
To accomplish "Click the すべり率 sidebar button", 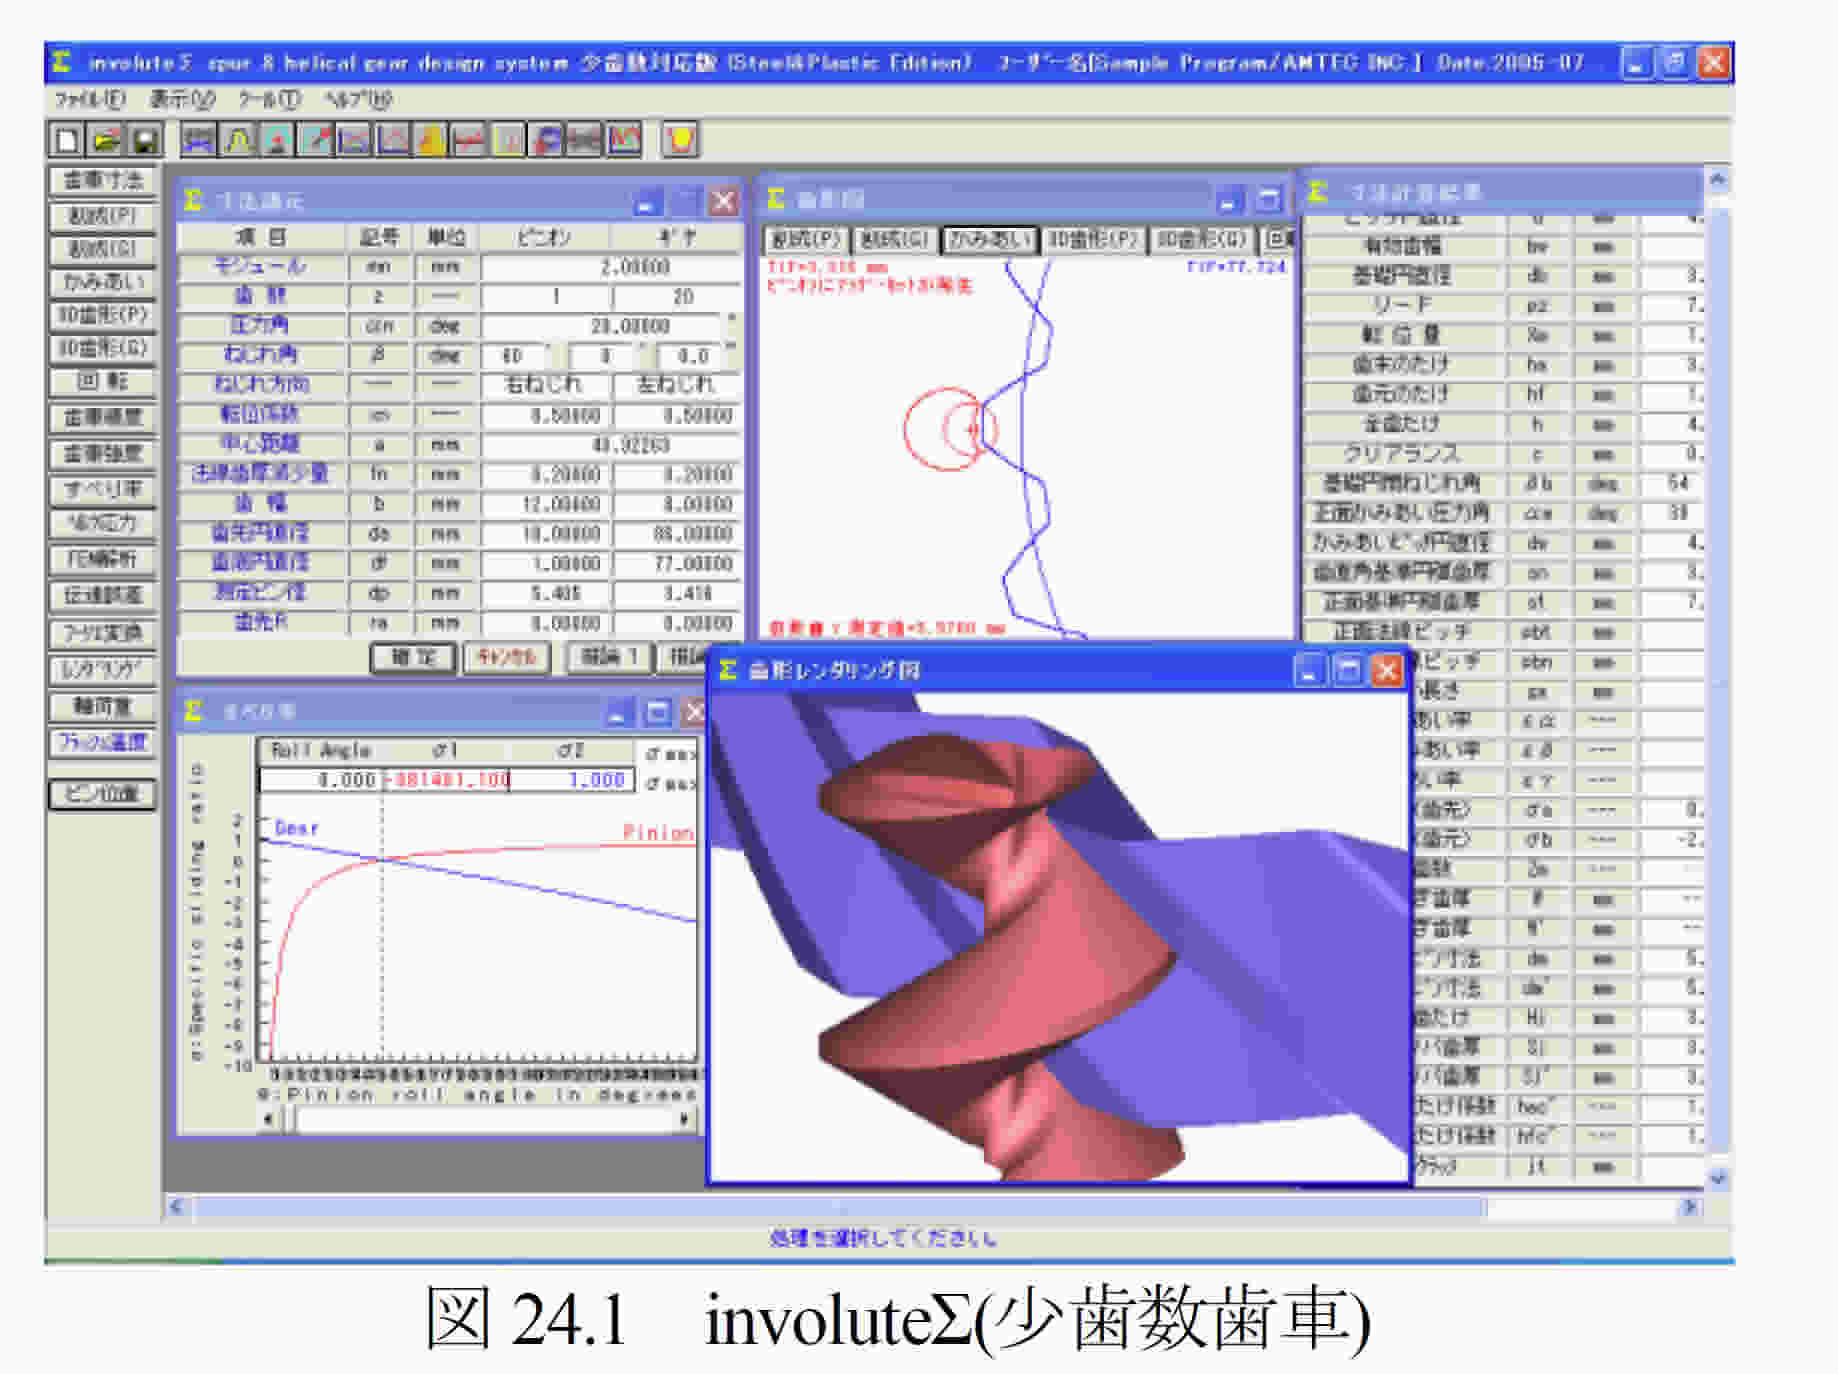I will [103, 489].
